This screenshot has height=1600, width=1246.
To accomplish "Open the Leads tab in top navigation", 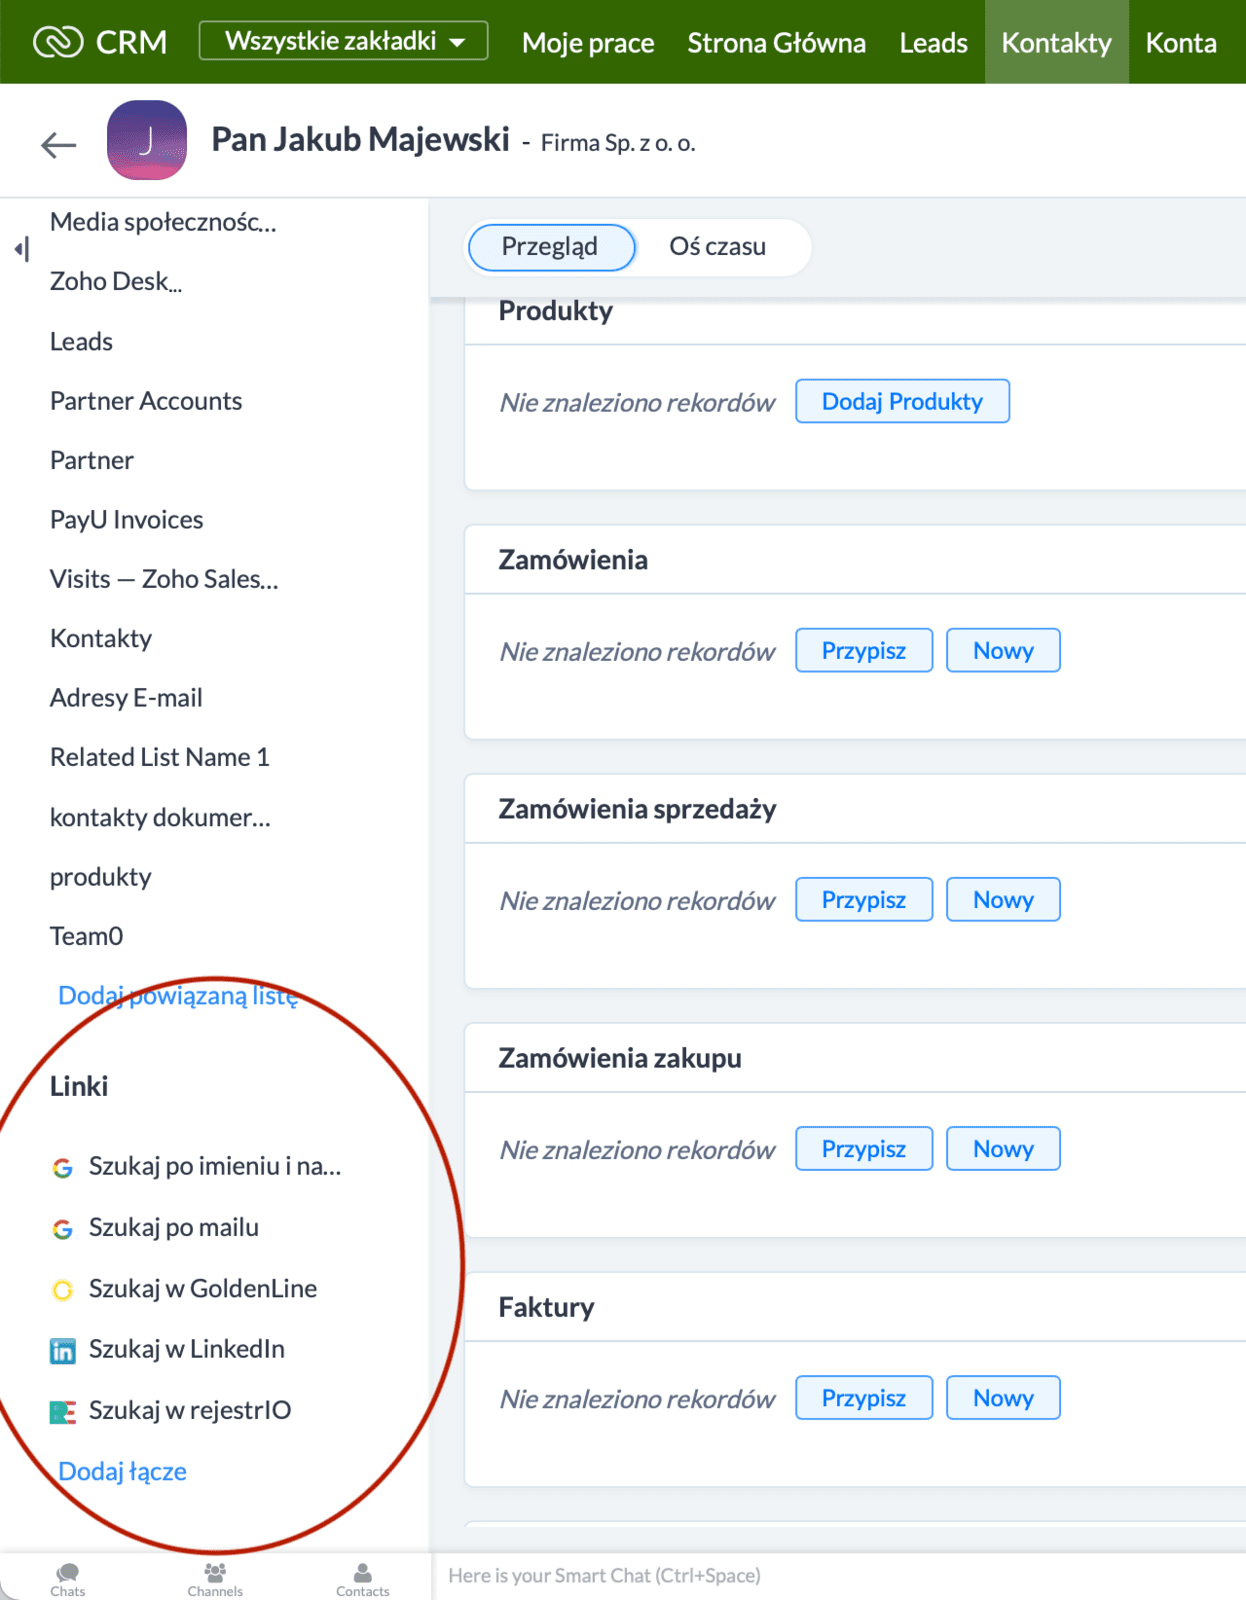I will click(x=933, y=43).
